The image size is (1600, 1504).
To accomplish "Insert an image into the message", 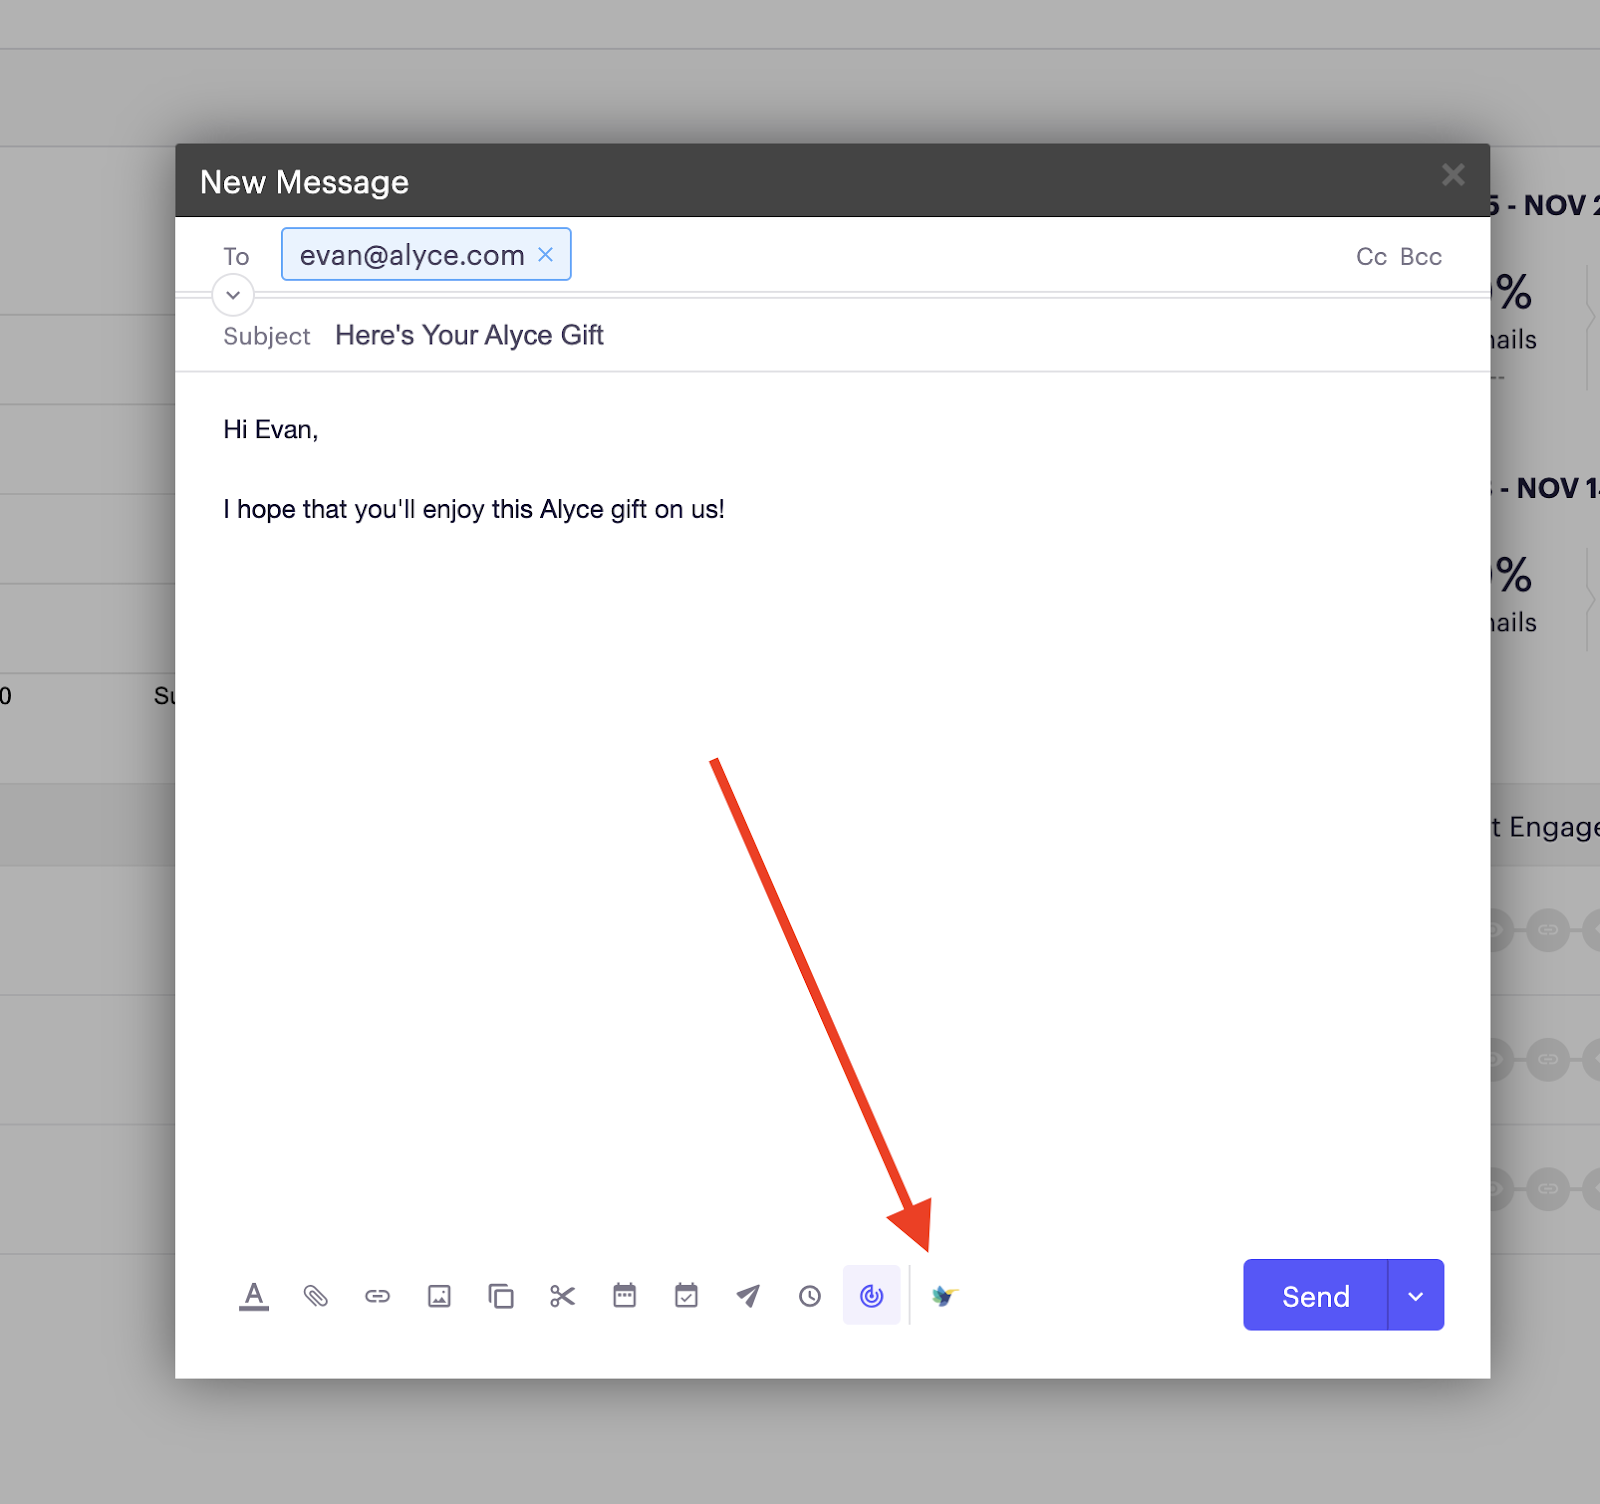I will [x=439, y=1296].
